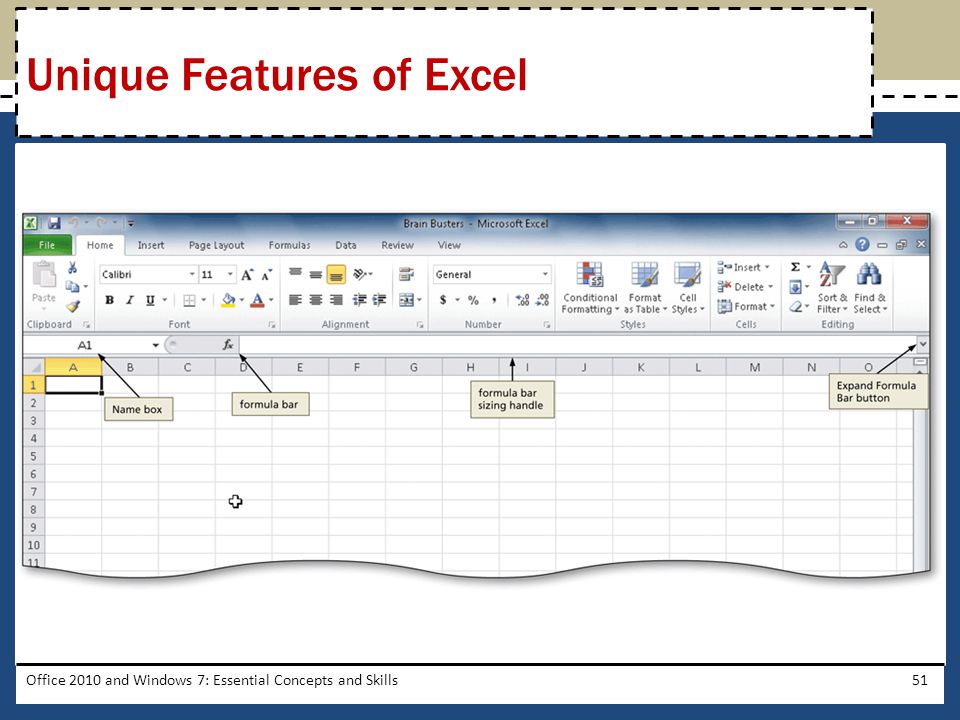Image resolution: width=960 pixels, height=720 pixels.
Task: Click the Decrease Indent icon
Action: (x=360, y=299)
